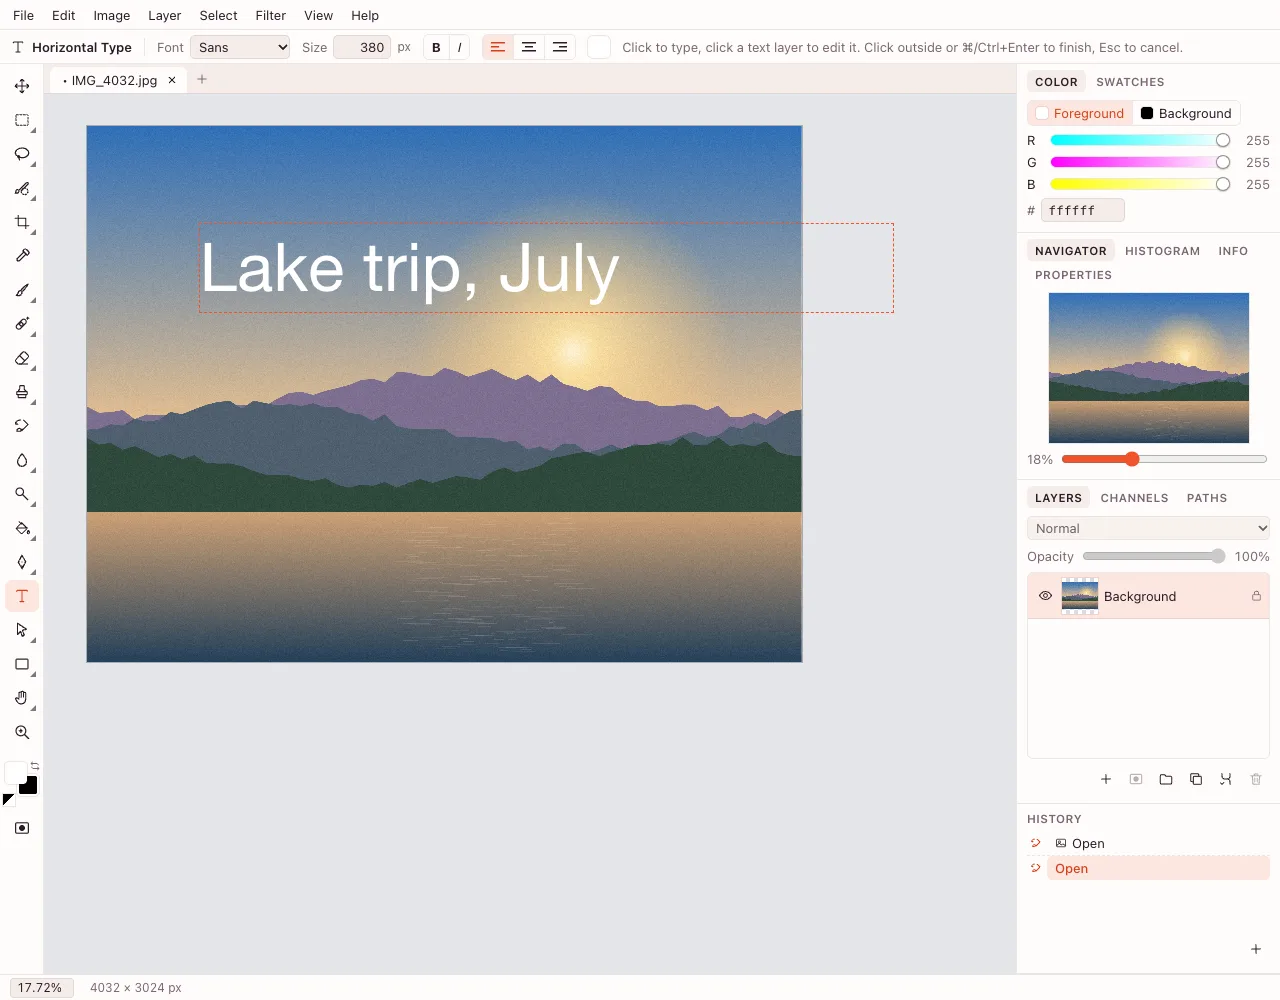Screen dimensions: 1280x1000
Task: Delete layer with trash icon
Action: 1256,779
